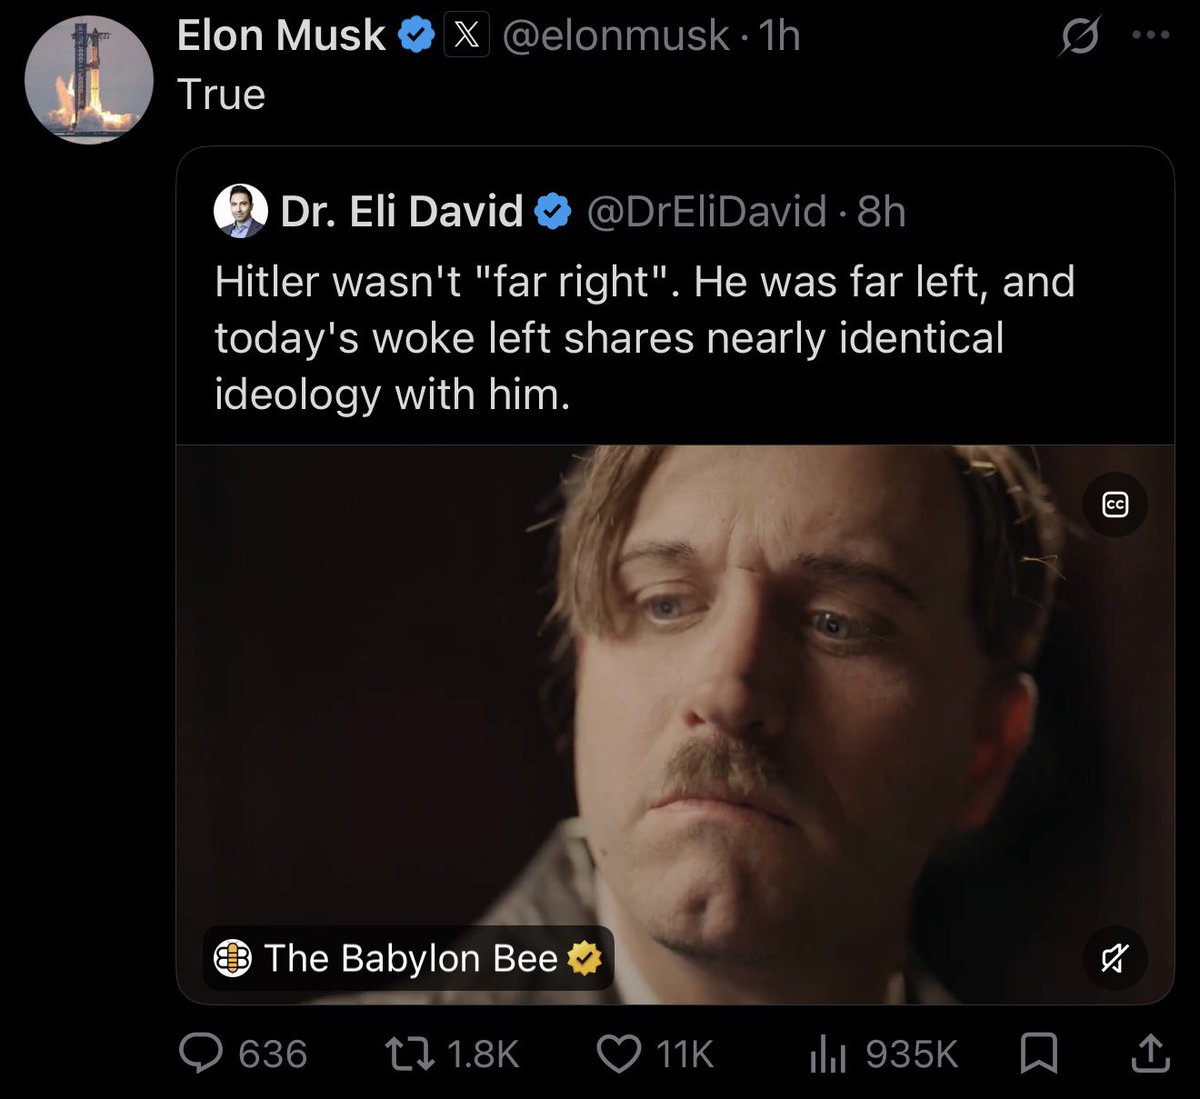Play the embedded video

pyautogui.click(x=675, y=724)
